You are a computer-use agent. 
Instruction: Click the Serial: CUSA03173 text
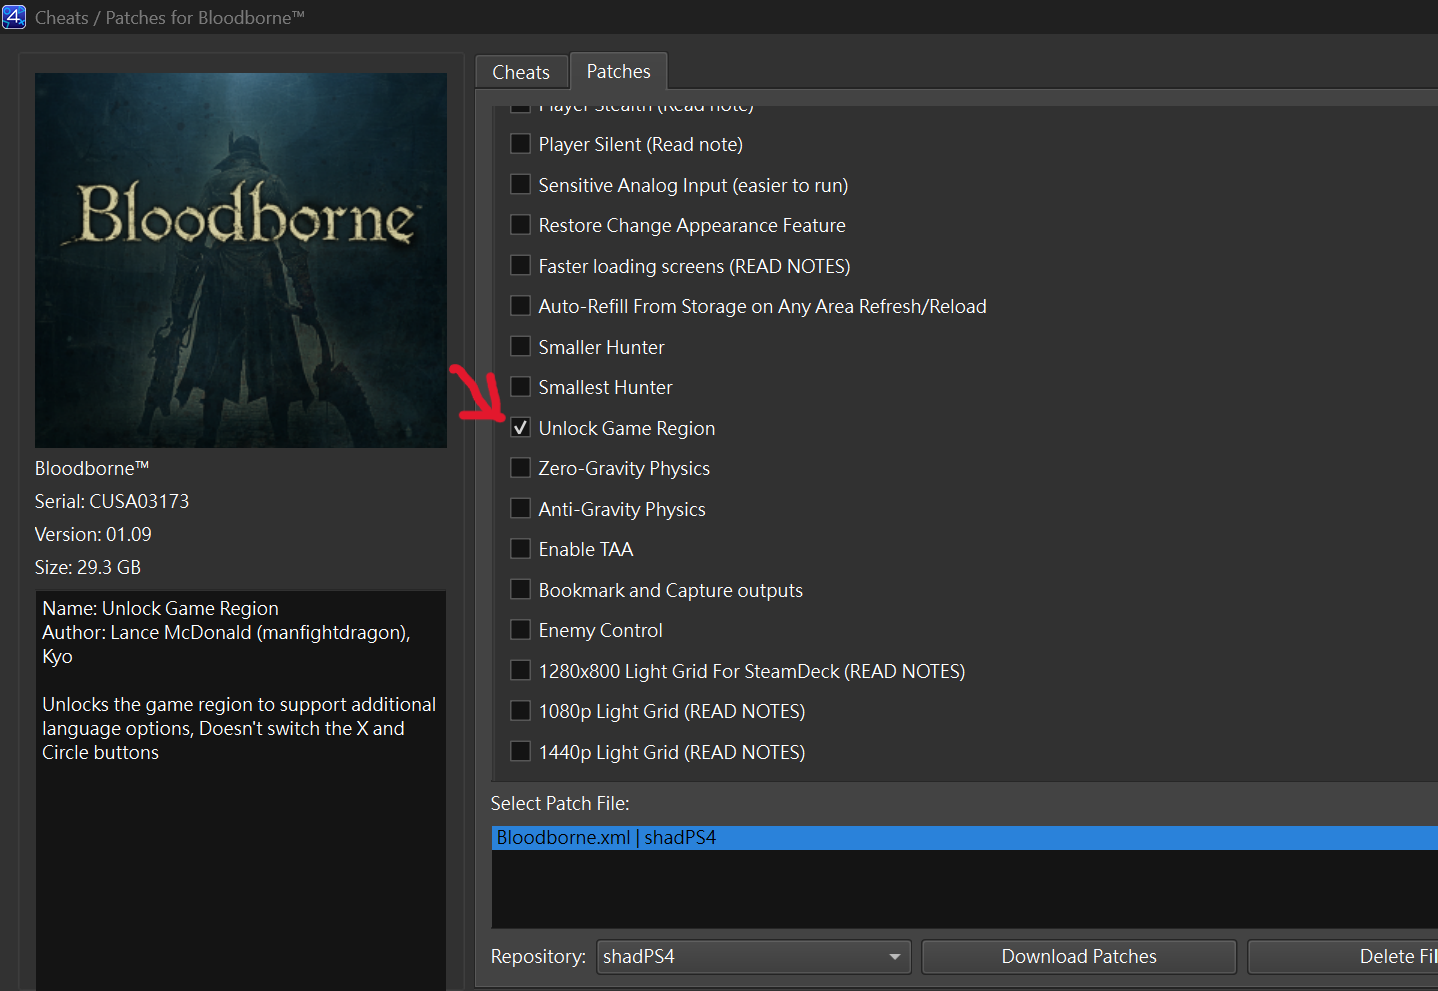pos(112,501)
